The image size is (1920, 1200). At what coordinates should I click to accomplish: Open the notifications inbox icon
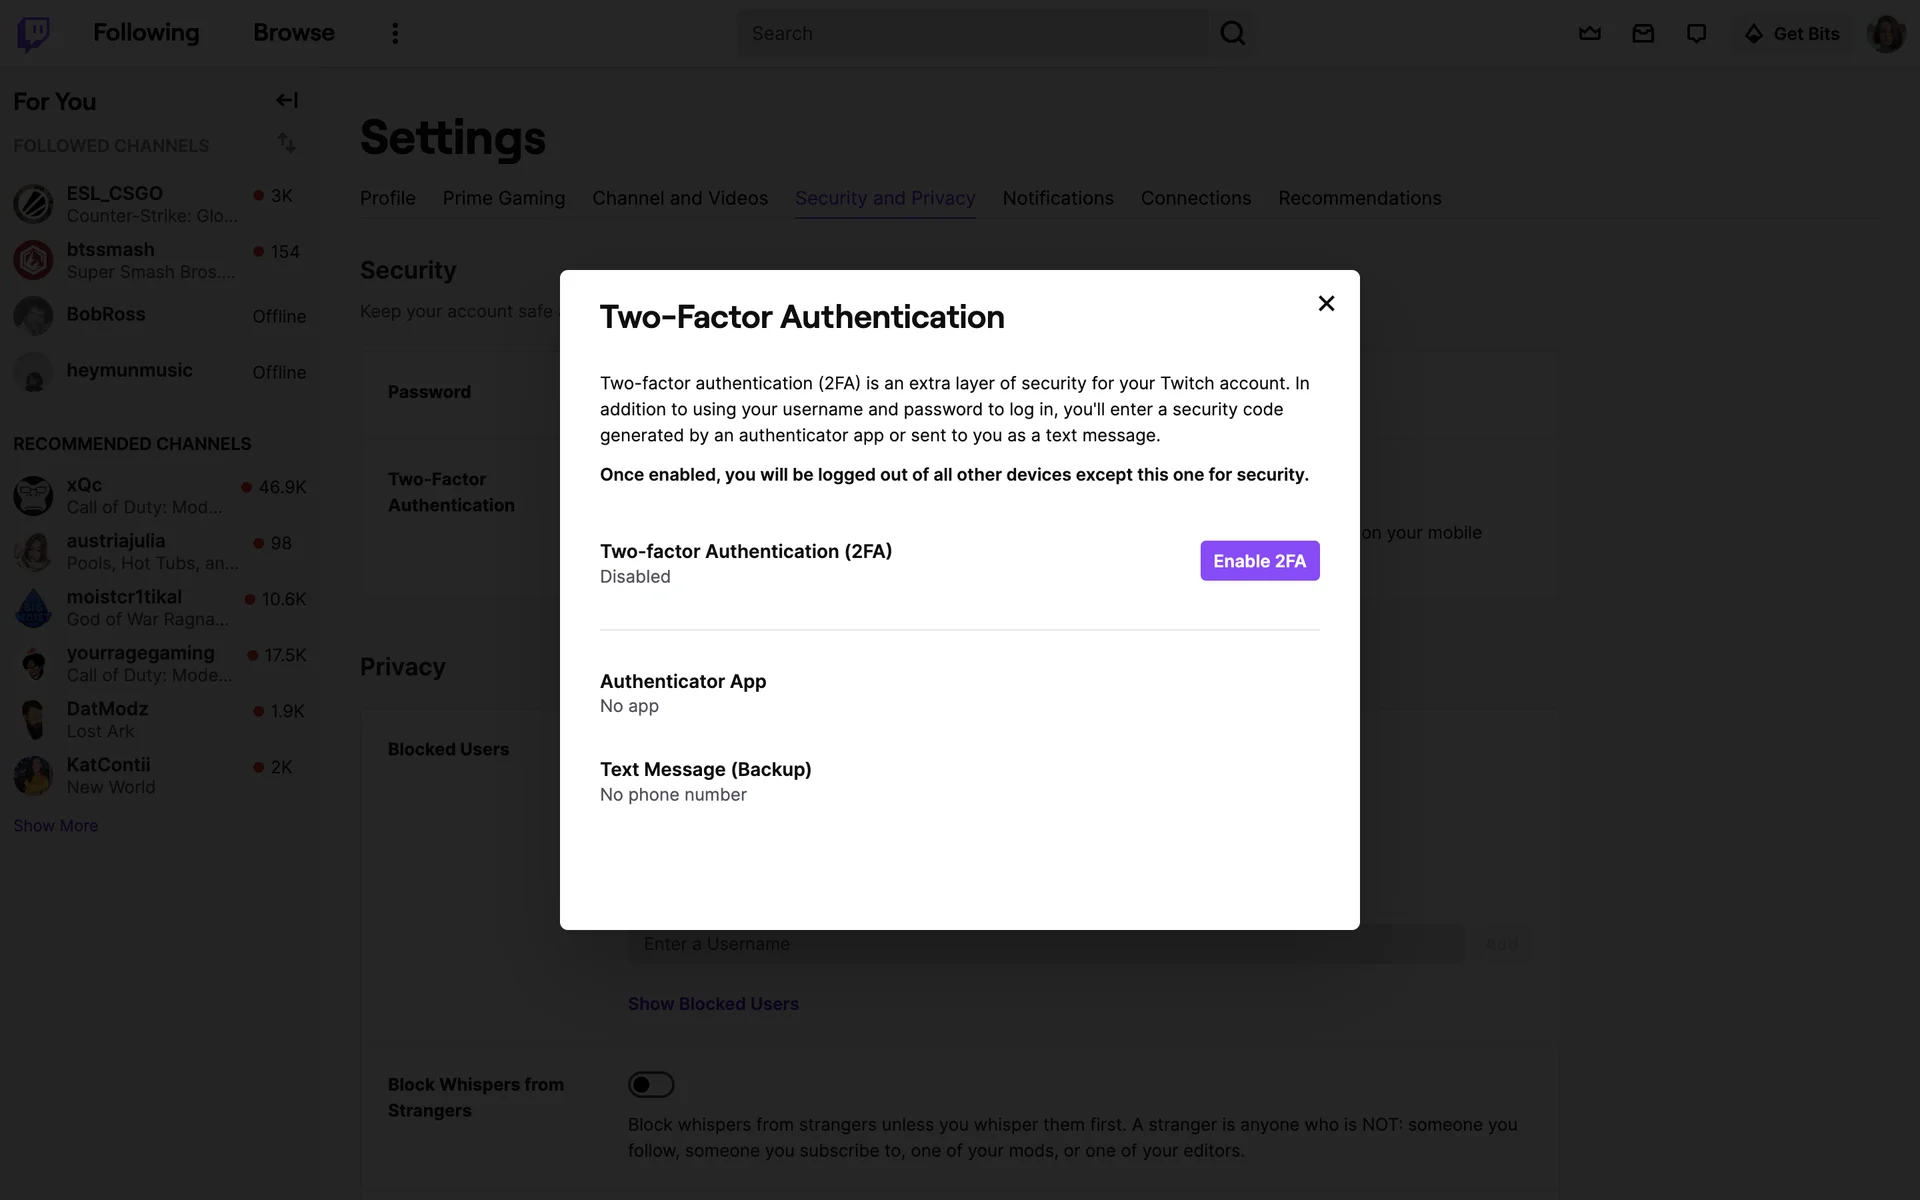point(1643,34)
